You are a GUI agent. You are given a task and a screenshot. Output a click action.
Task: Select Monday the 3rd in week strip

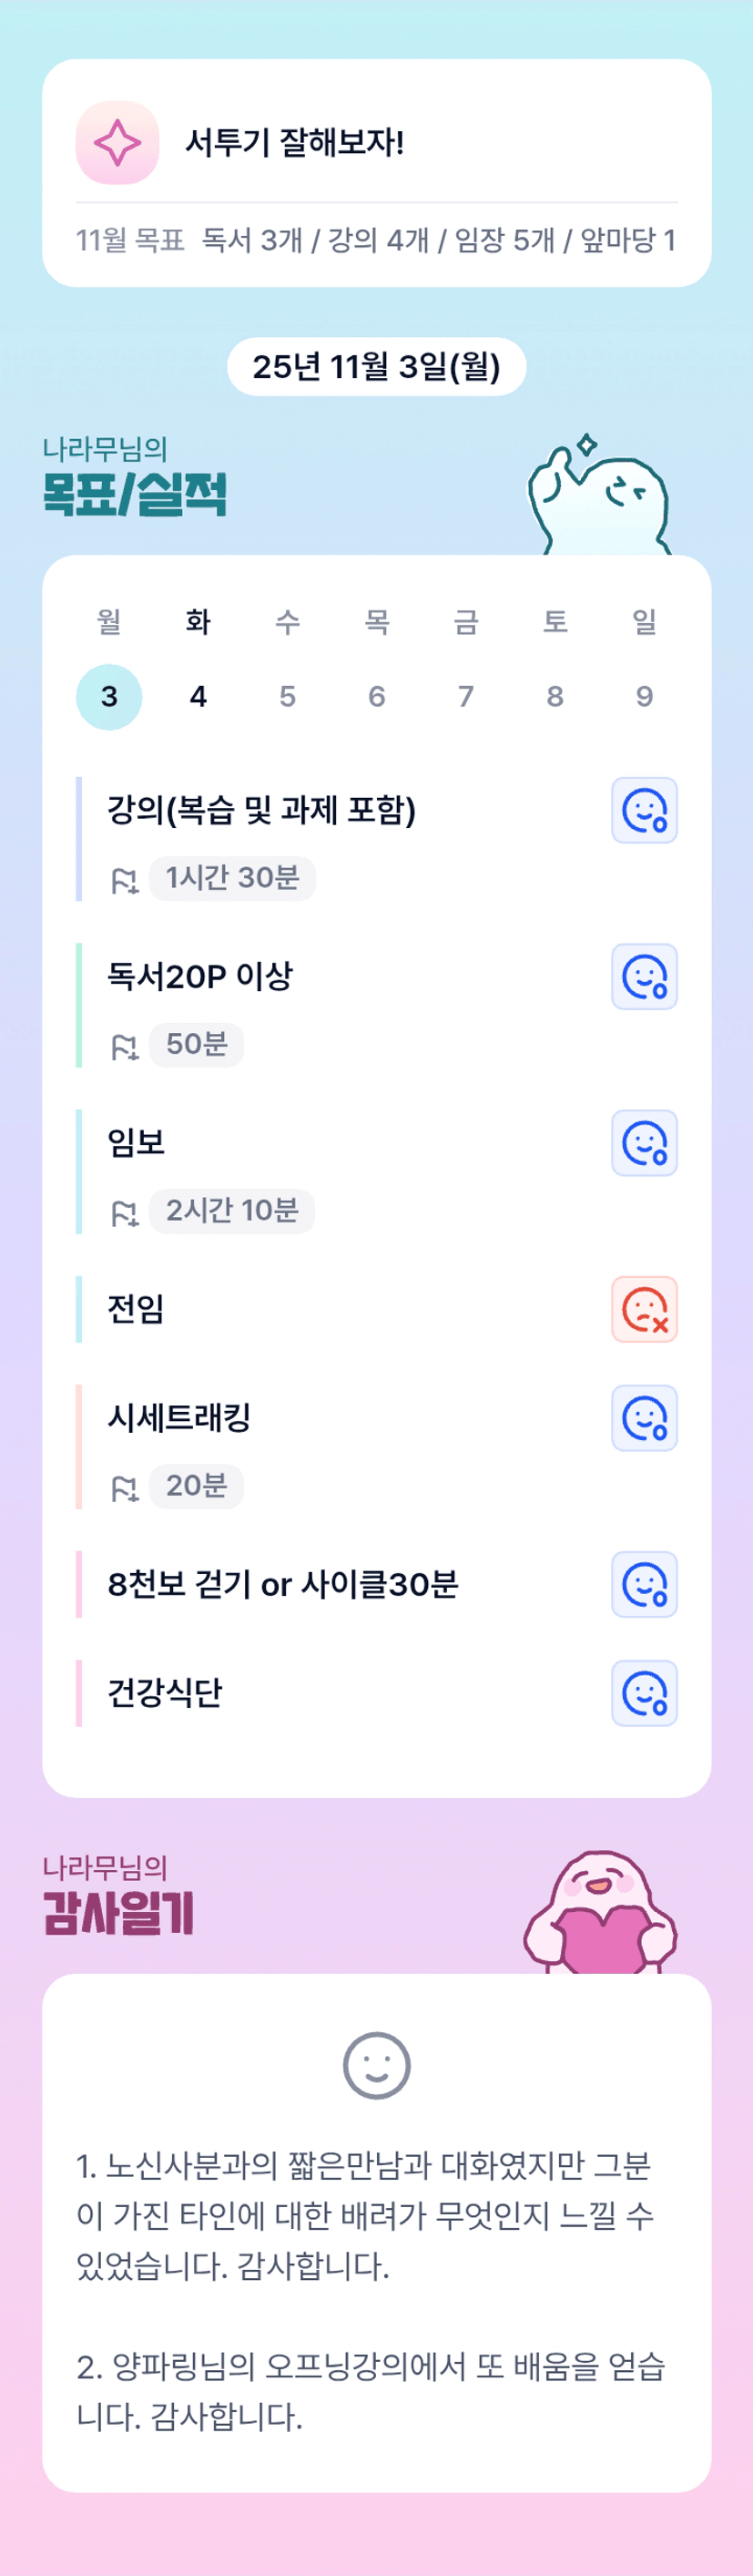pos(109,696)
